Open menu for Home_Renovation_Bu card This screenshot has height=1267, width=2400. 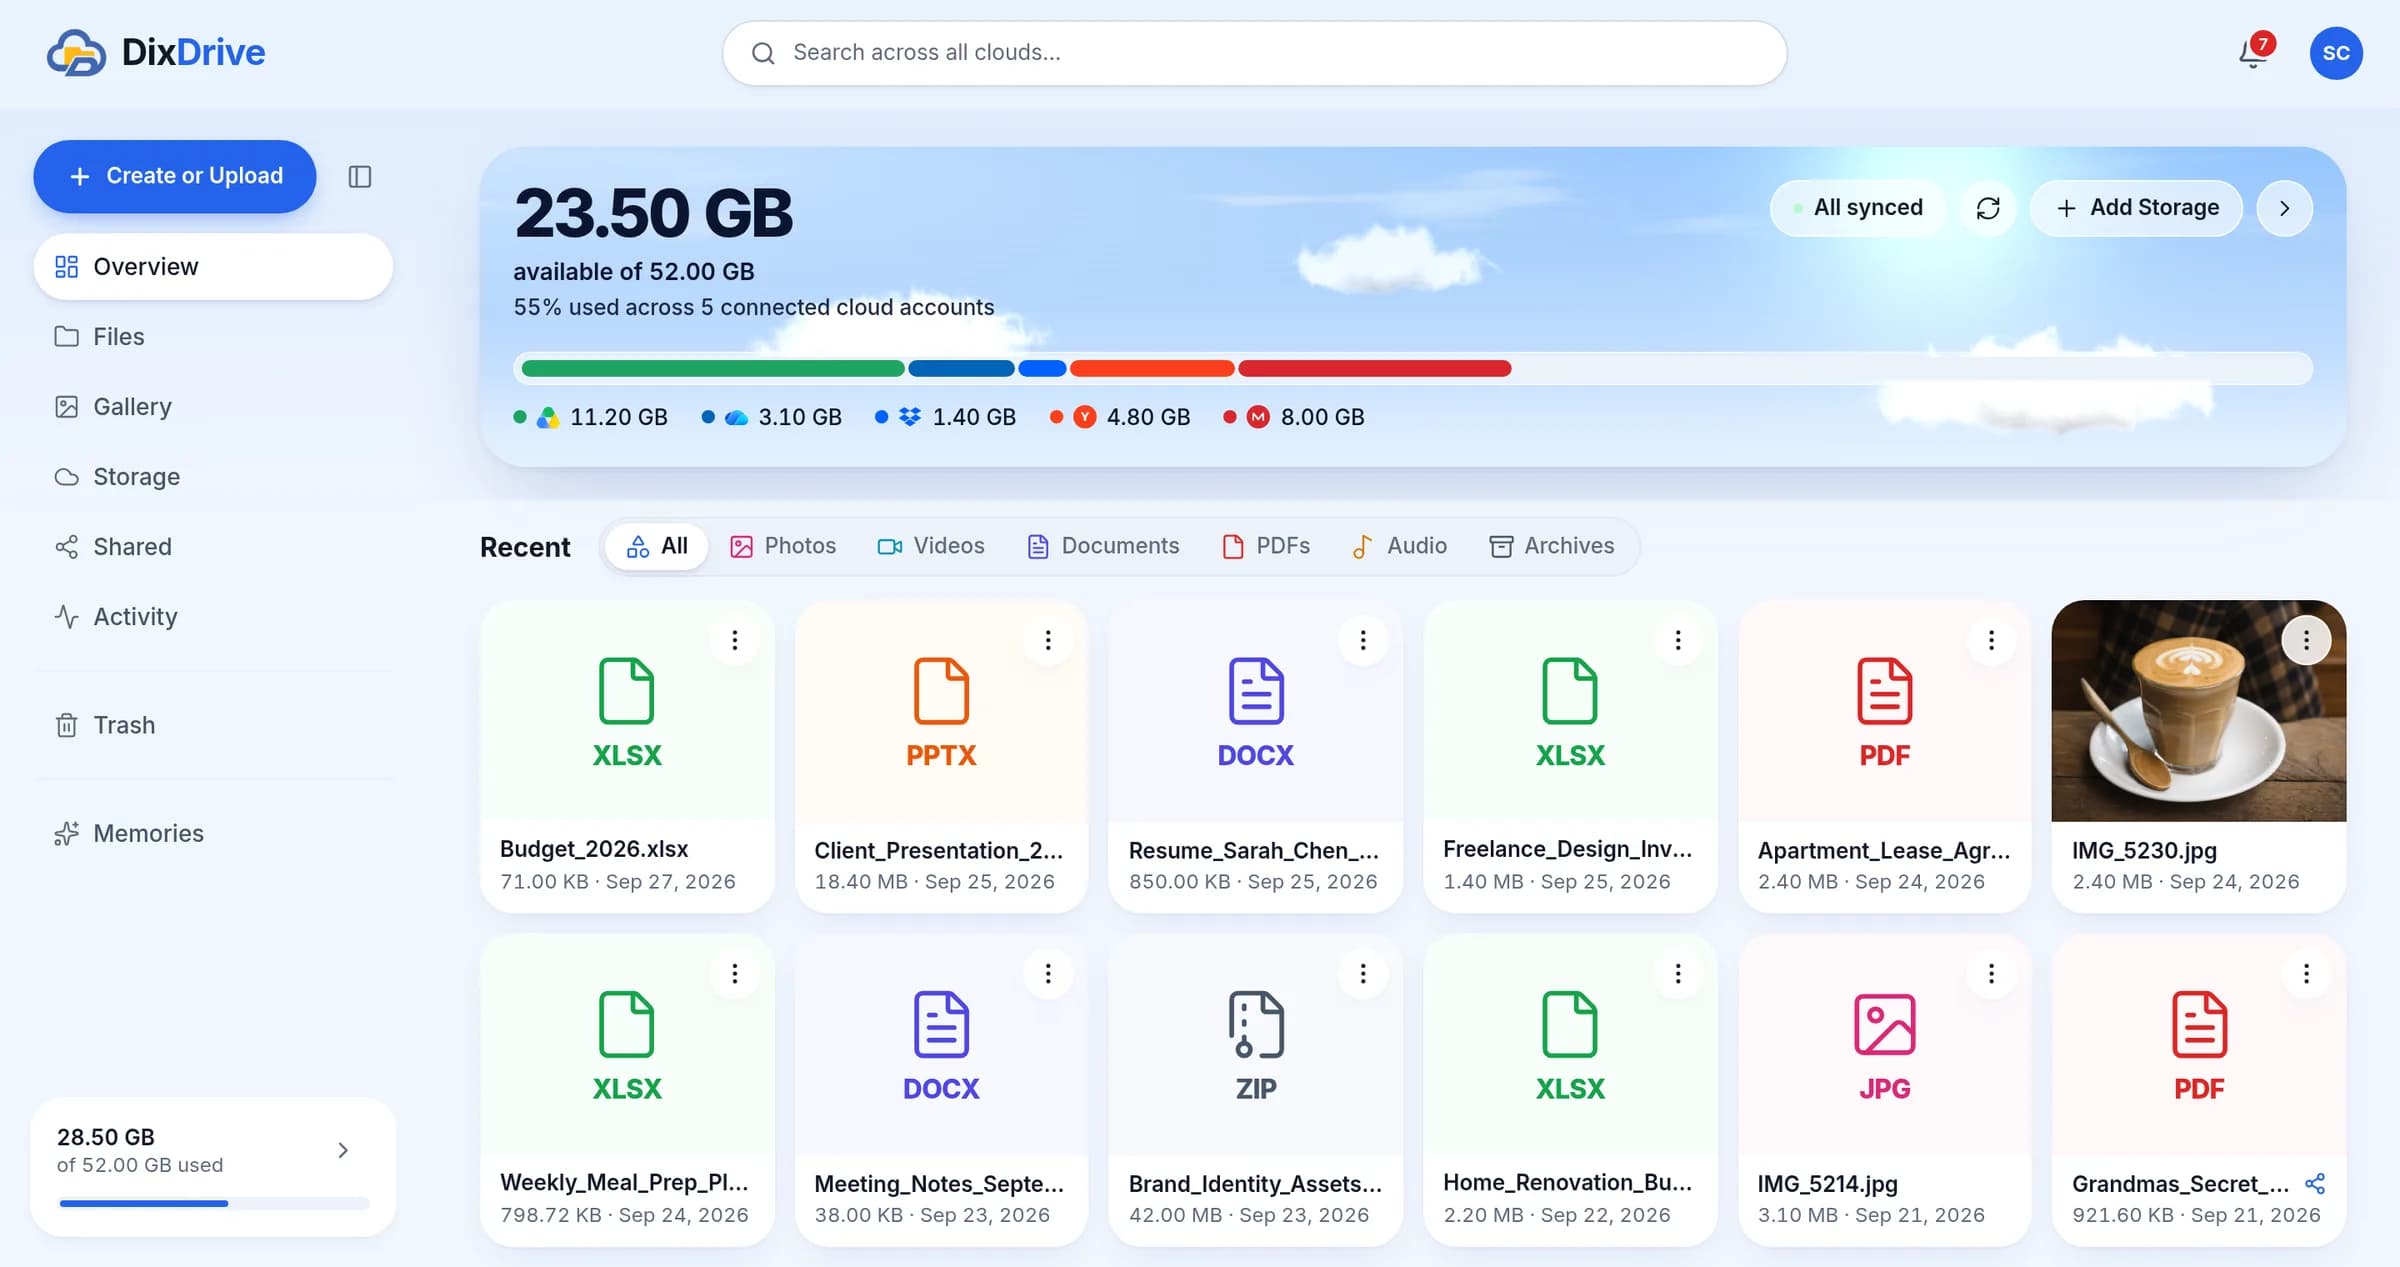pos(1678,974)
